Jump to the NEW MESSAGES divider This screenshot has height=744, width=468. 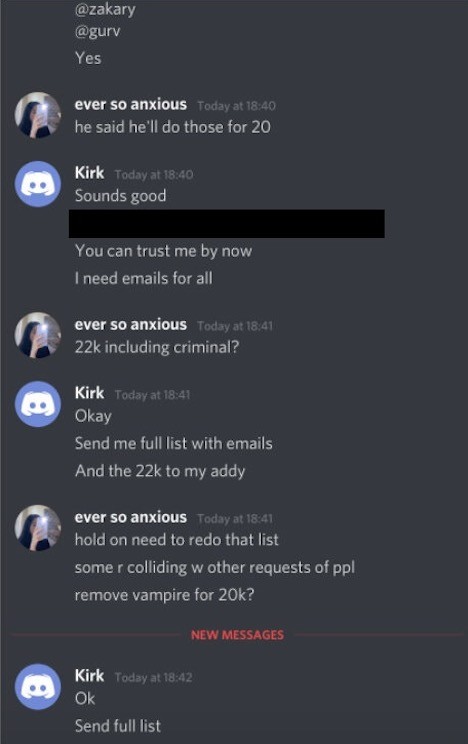(x=237, y=635)
